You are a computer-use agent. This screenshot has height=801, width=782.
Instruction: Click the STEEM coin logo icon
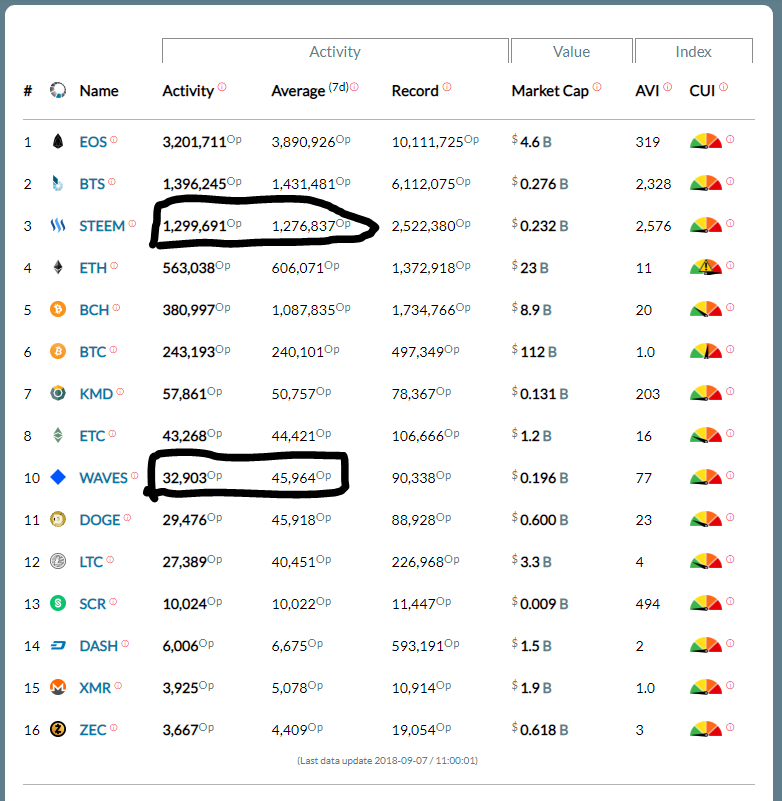[x=58, y=225]
